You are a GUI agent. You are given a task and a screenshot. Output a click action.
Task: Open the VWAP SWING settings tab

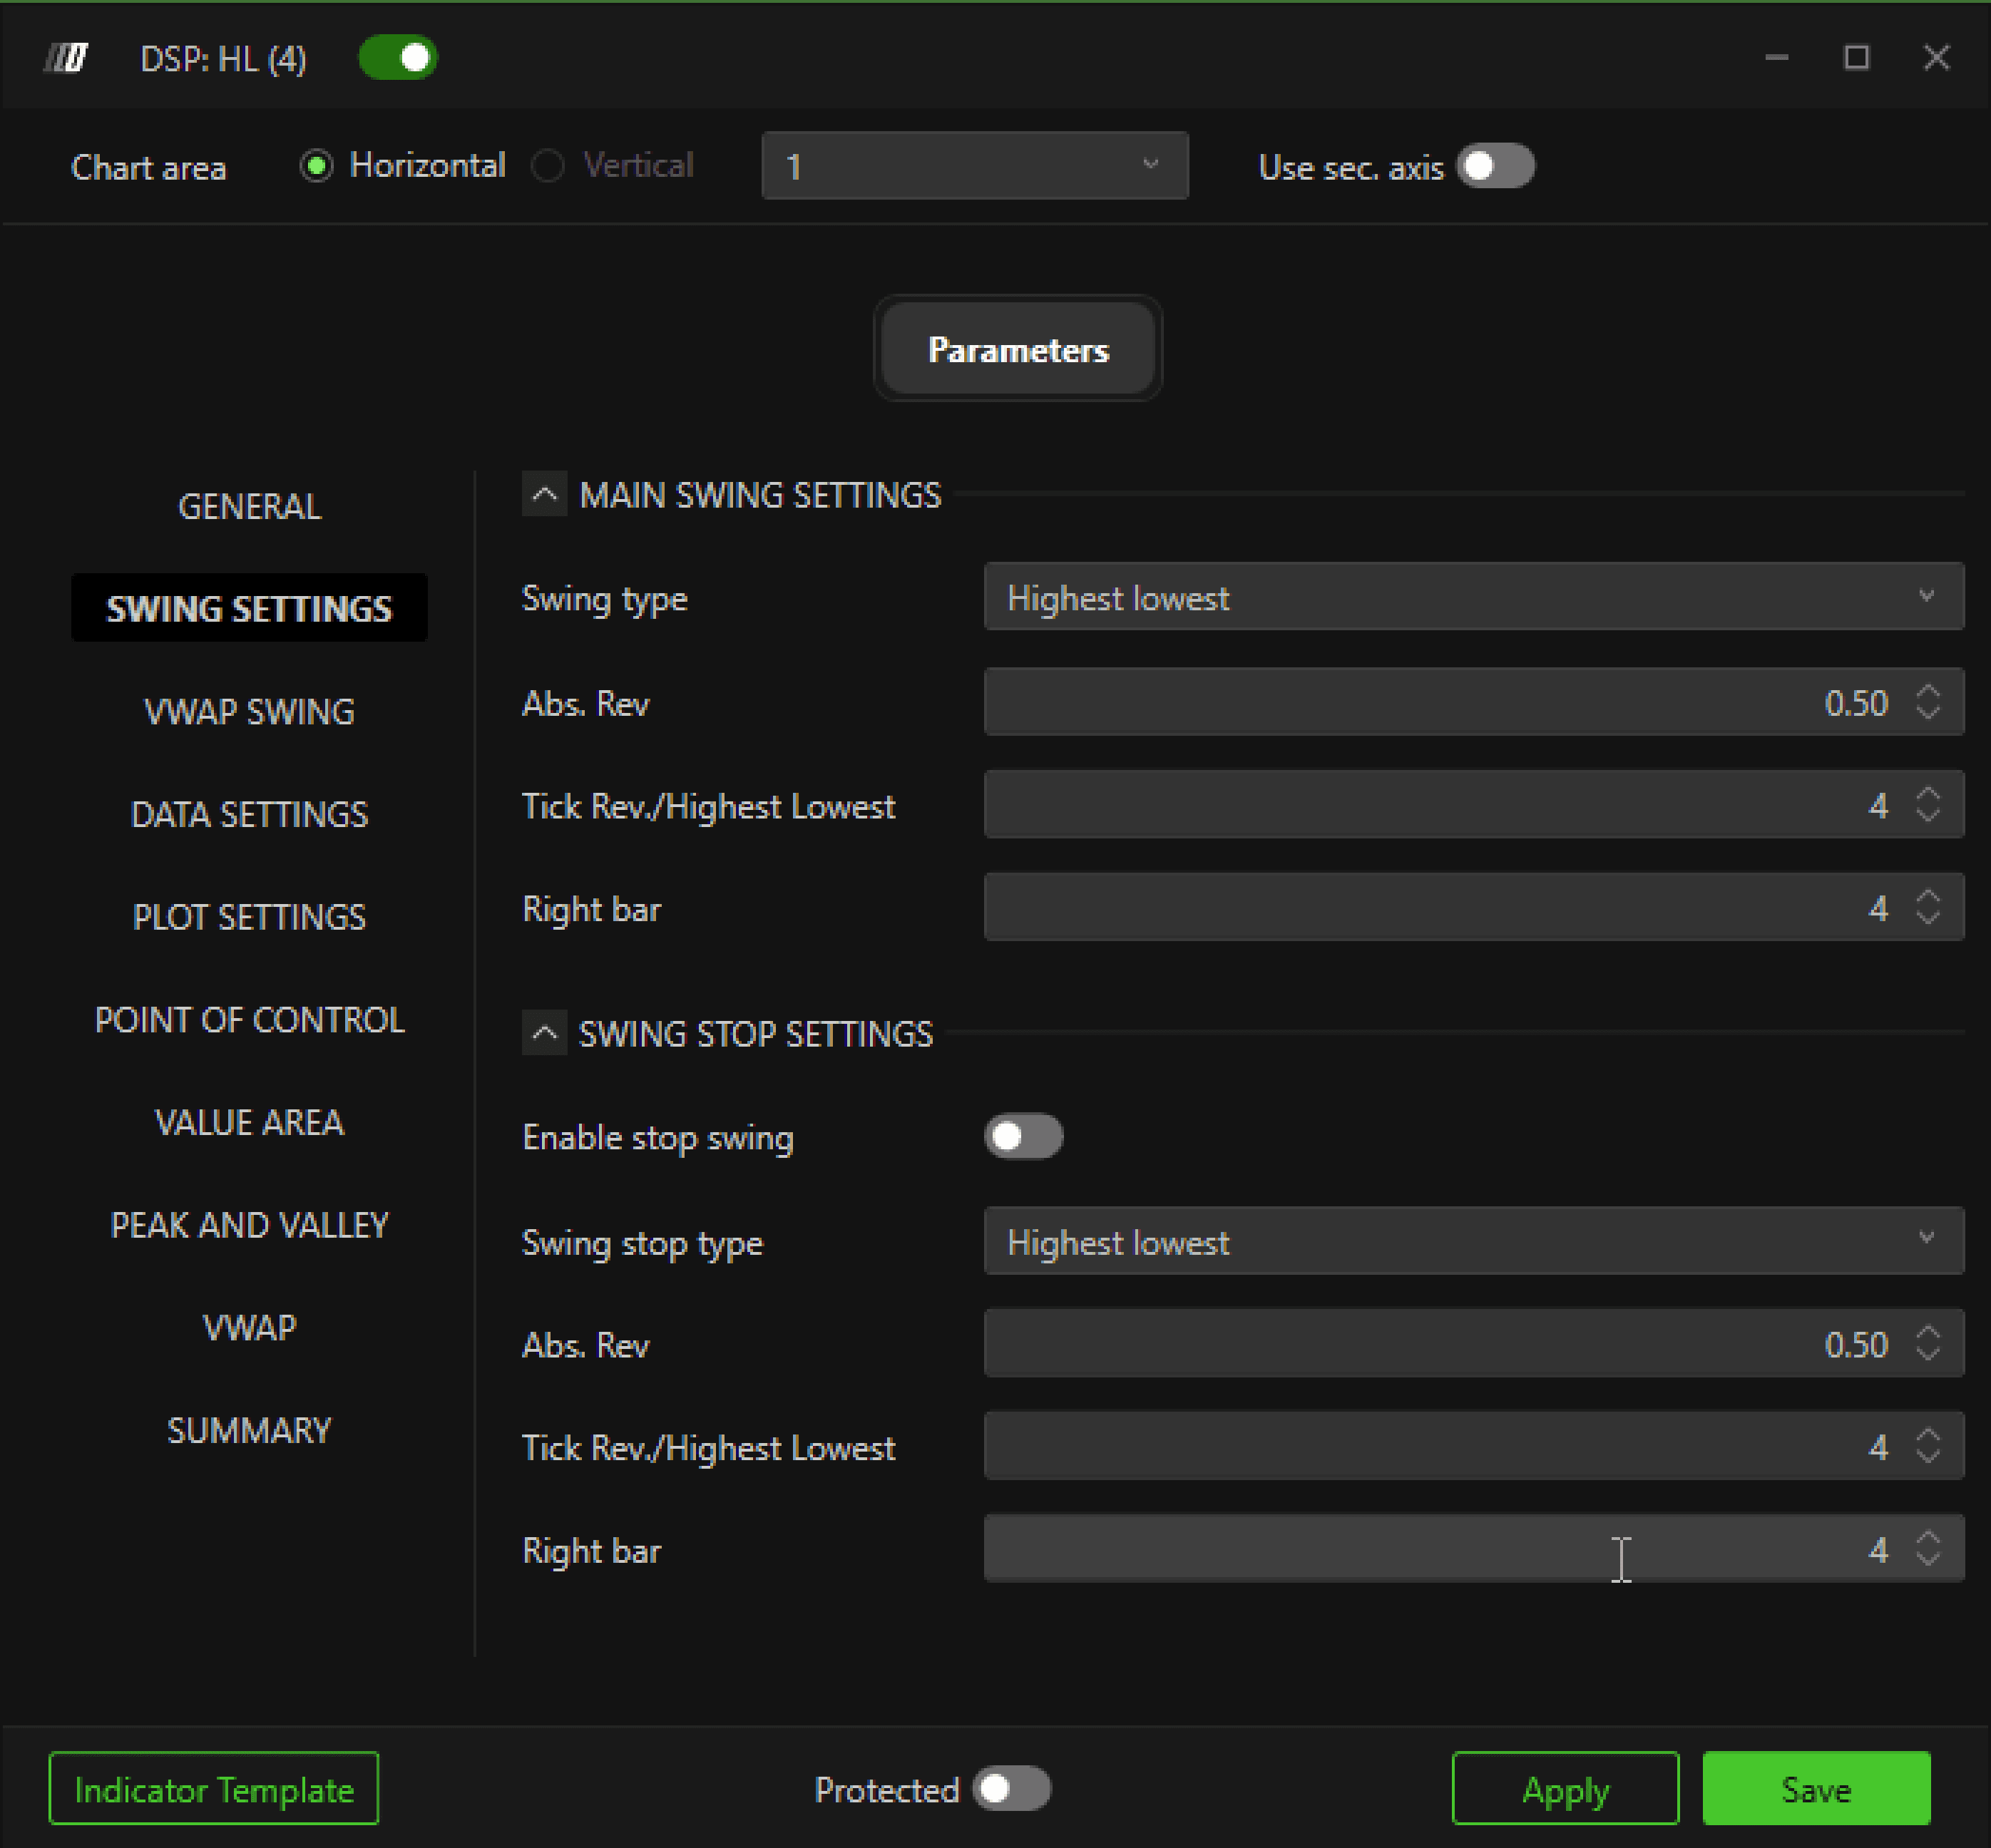pos(249,712)
